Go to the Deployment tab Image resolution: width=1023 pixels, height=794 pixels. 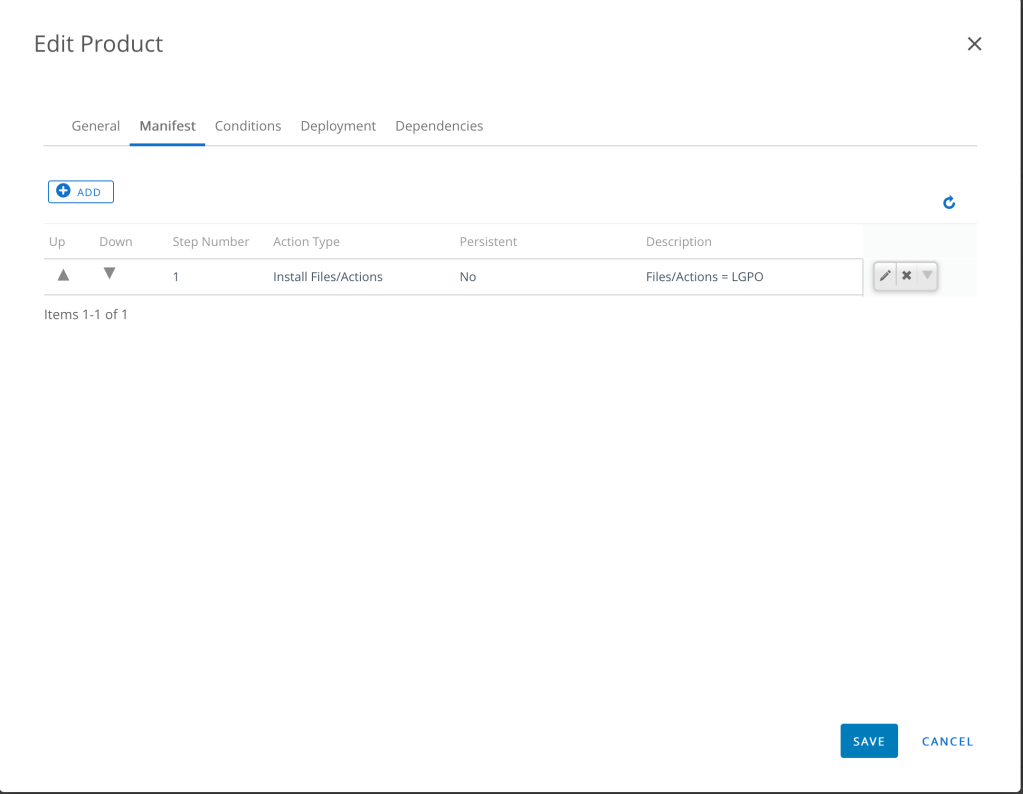pyautogui.click(x=338, y=126)
